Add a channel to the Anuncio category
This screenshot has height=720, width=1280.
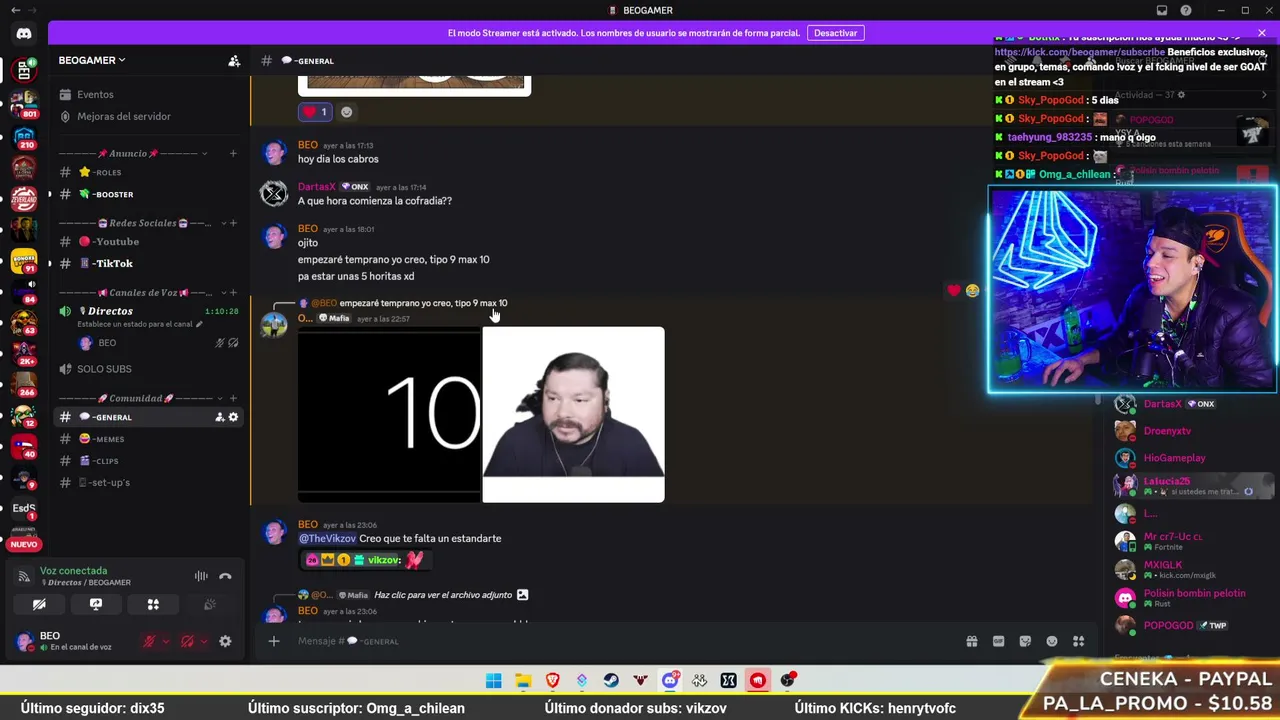point(233,153)
